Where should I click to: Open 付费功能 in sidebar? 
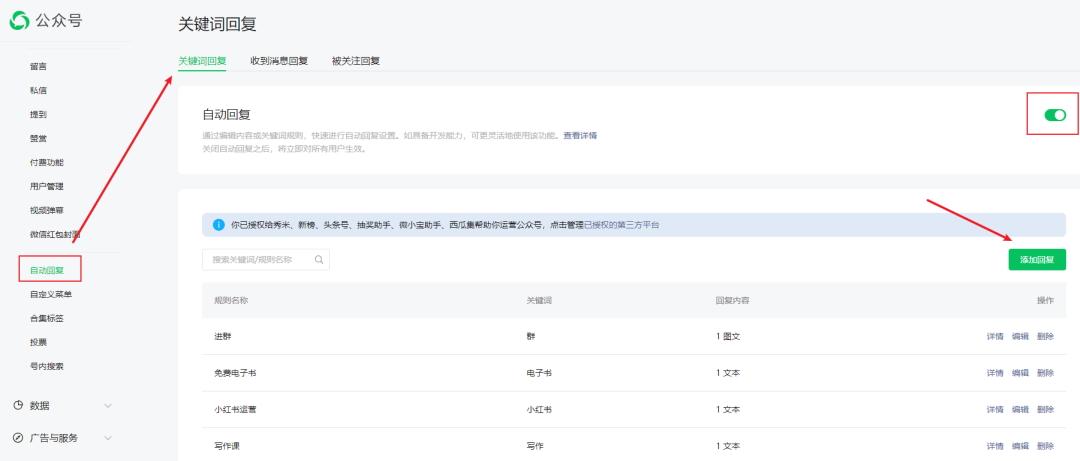coord(47,163)
